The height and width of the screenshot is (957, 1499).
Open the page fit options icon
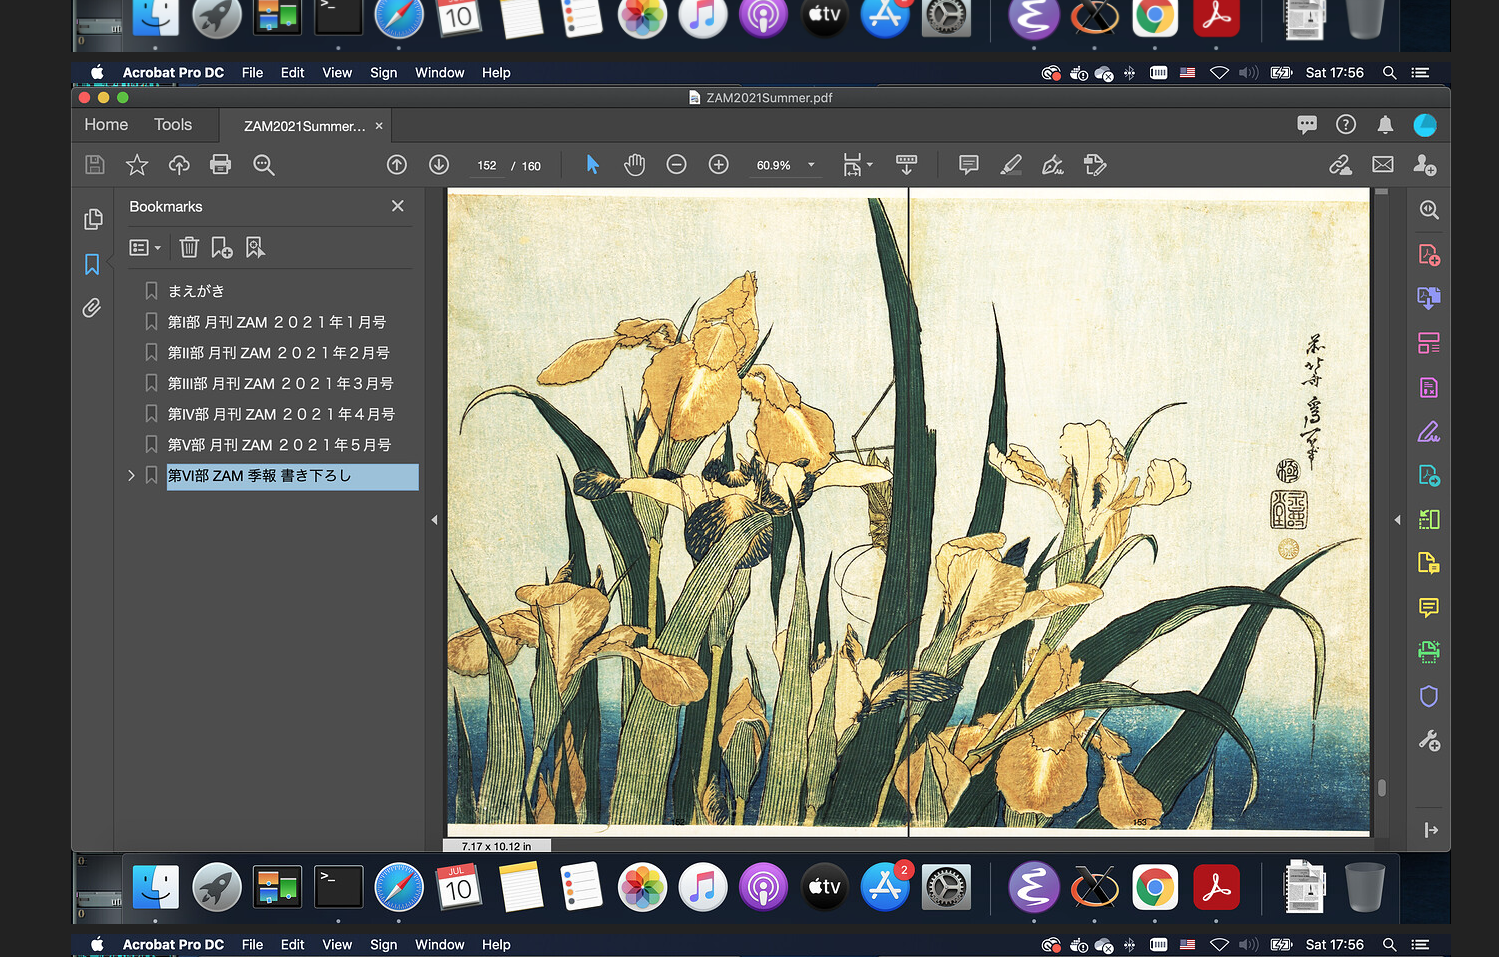pyautogui.click(x=857, y=165)
